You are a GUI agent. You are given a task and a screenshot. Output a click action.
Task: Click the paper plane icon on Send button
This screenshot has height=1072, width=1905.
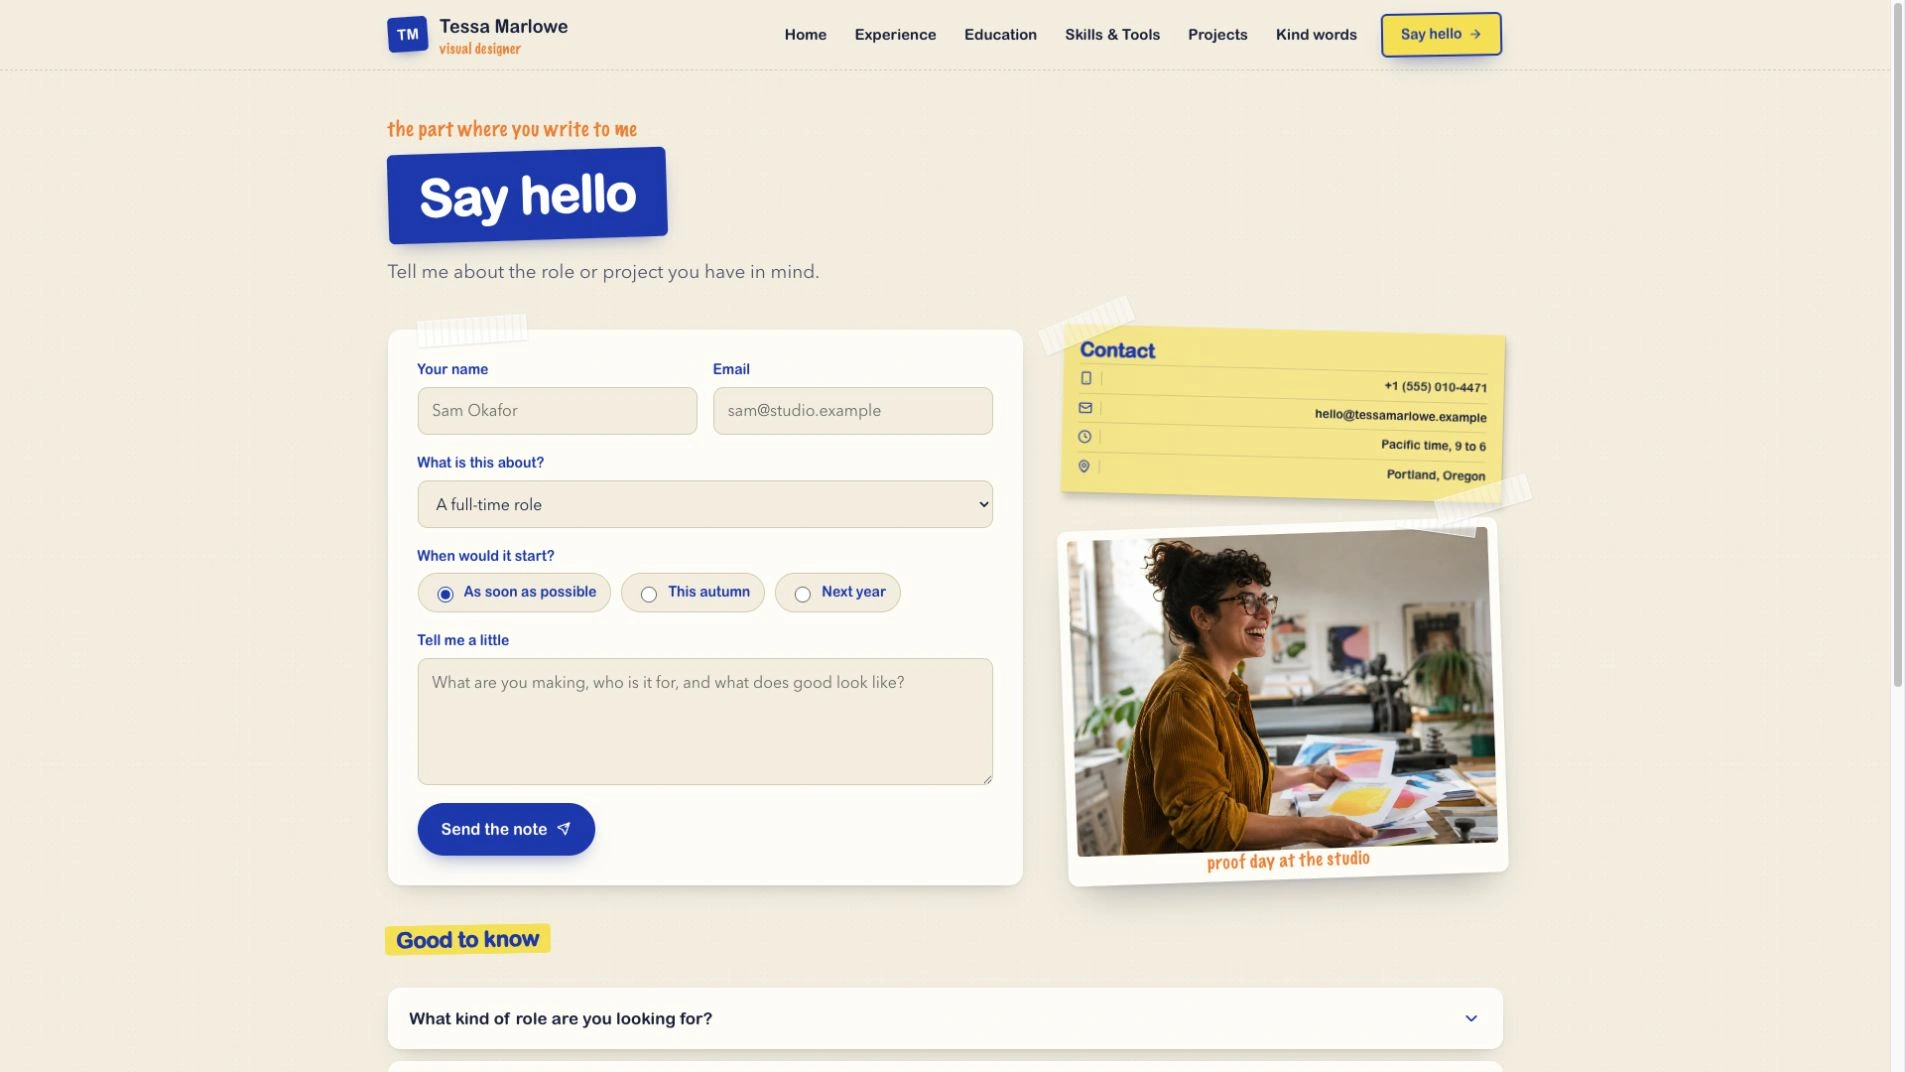(564, 829)
